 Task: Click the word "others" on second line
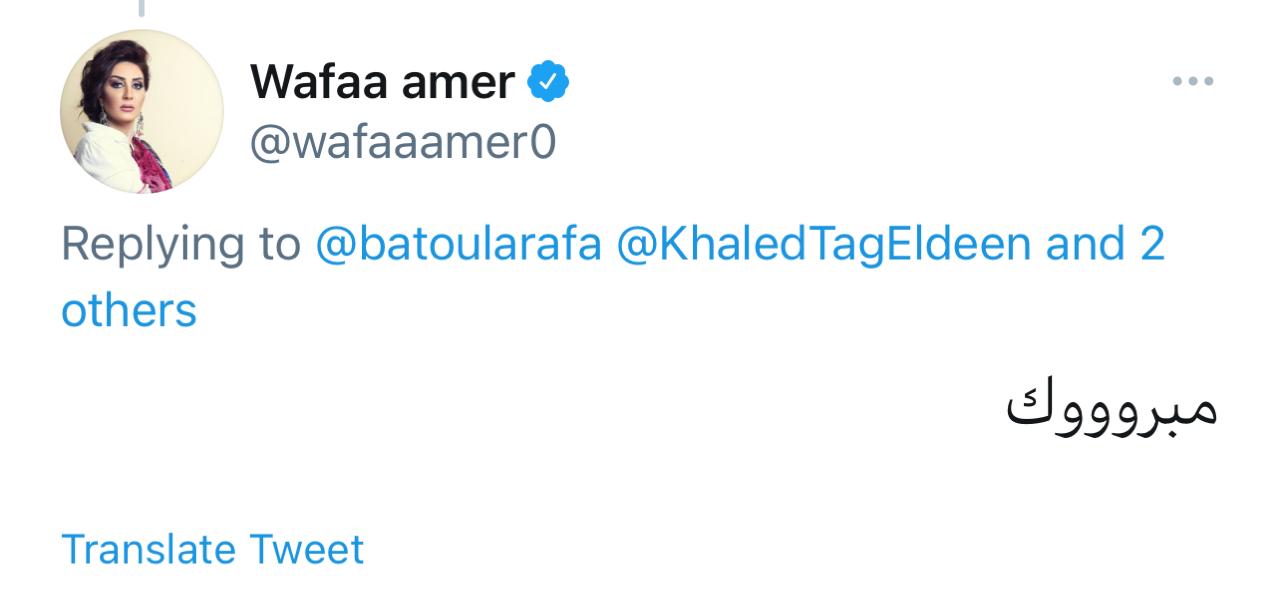click(129, 311)
